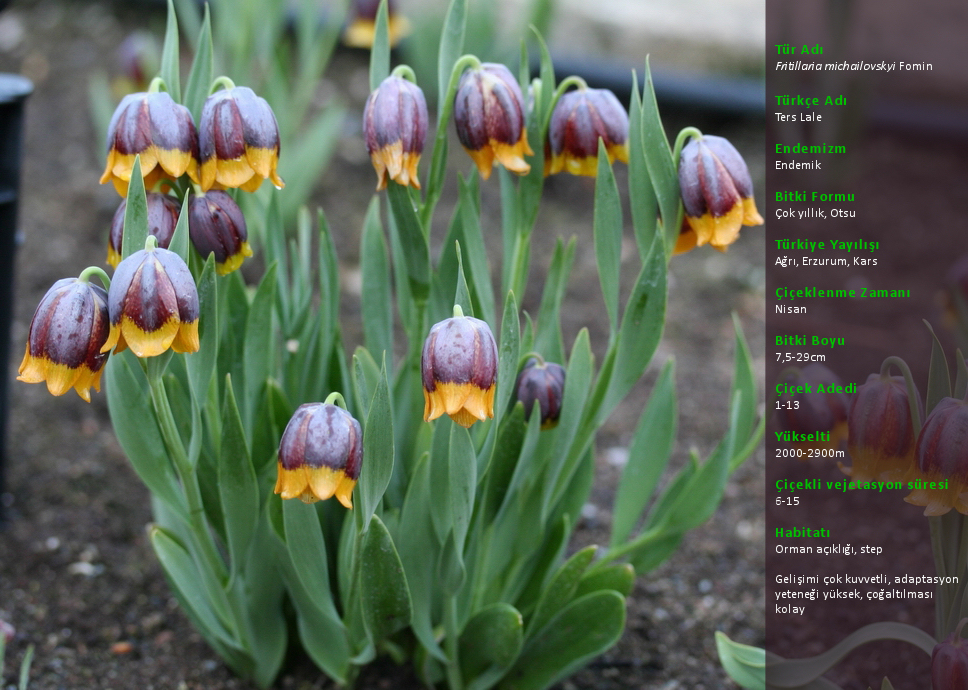Select the '2000-2900m' altitude value
Viewport: 968px width, 690px height.
[808, 453]
